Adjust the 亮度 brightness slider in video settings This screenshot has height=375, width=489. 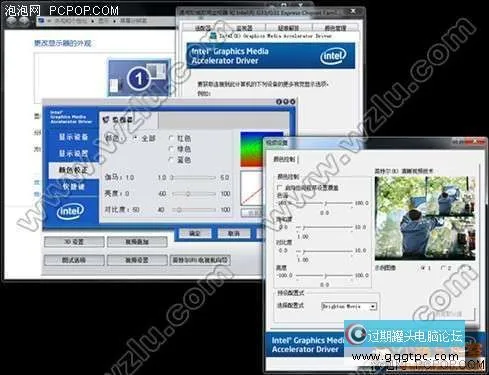[325, 275]
